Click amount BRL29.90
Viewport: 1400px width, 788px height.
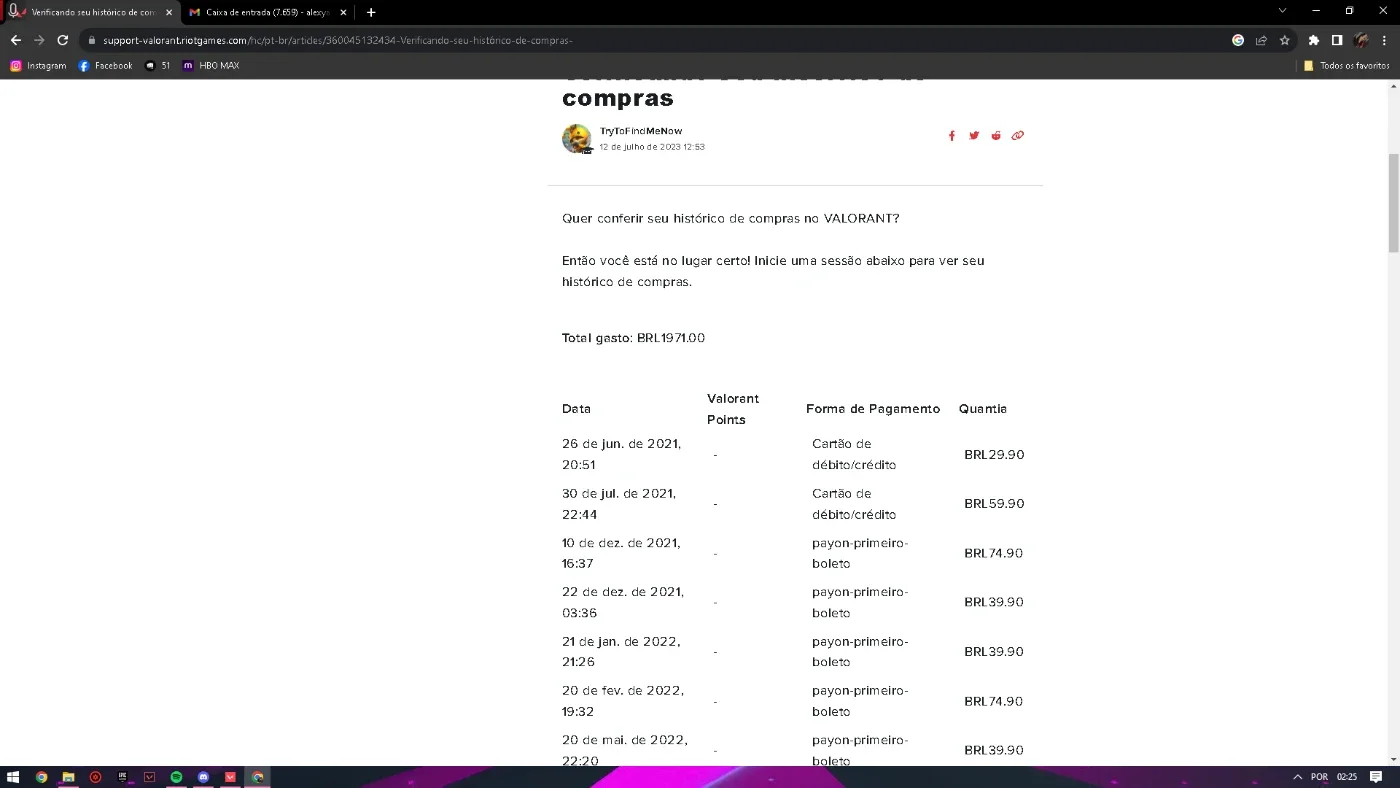(x=994, y=454)
